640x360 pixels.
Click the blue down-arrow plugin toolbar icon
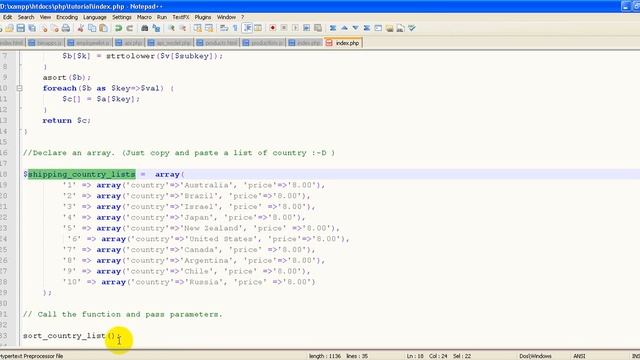click(356, 28)
